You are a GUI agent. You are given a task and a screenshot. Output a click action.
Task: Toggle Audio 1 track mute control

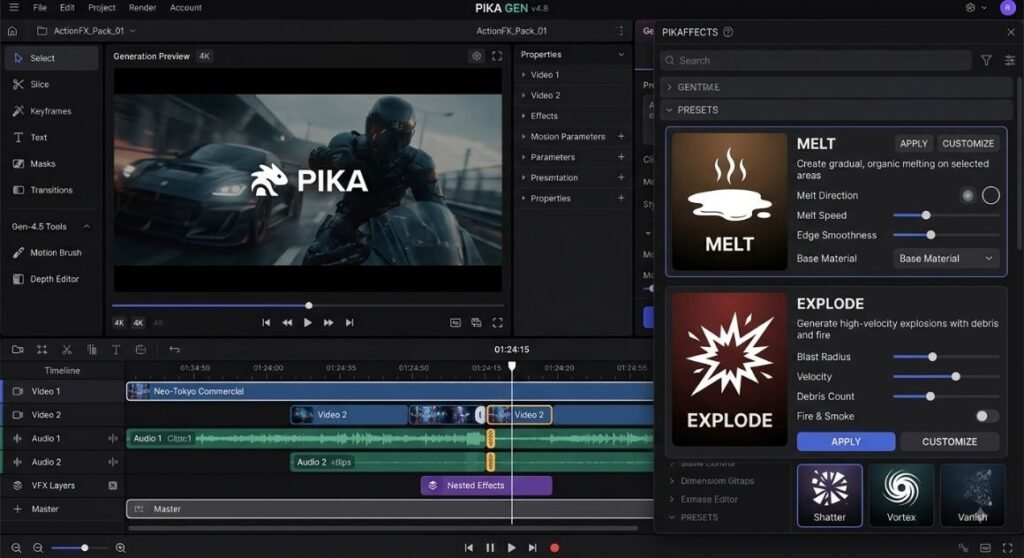click(113, 438)
